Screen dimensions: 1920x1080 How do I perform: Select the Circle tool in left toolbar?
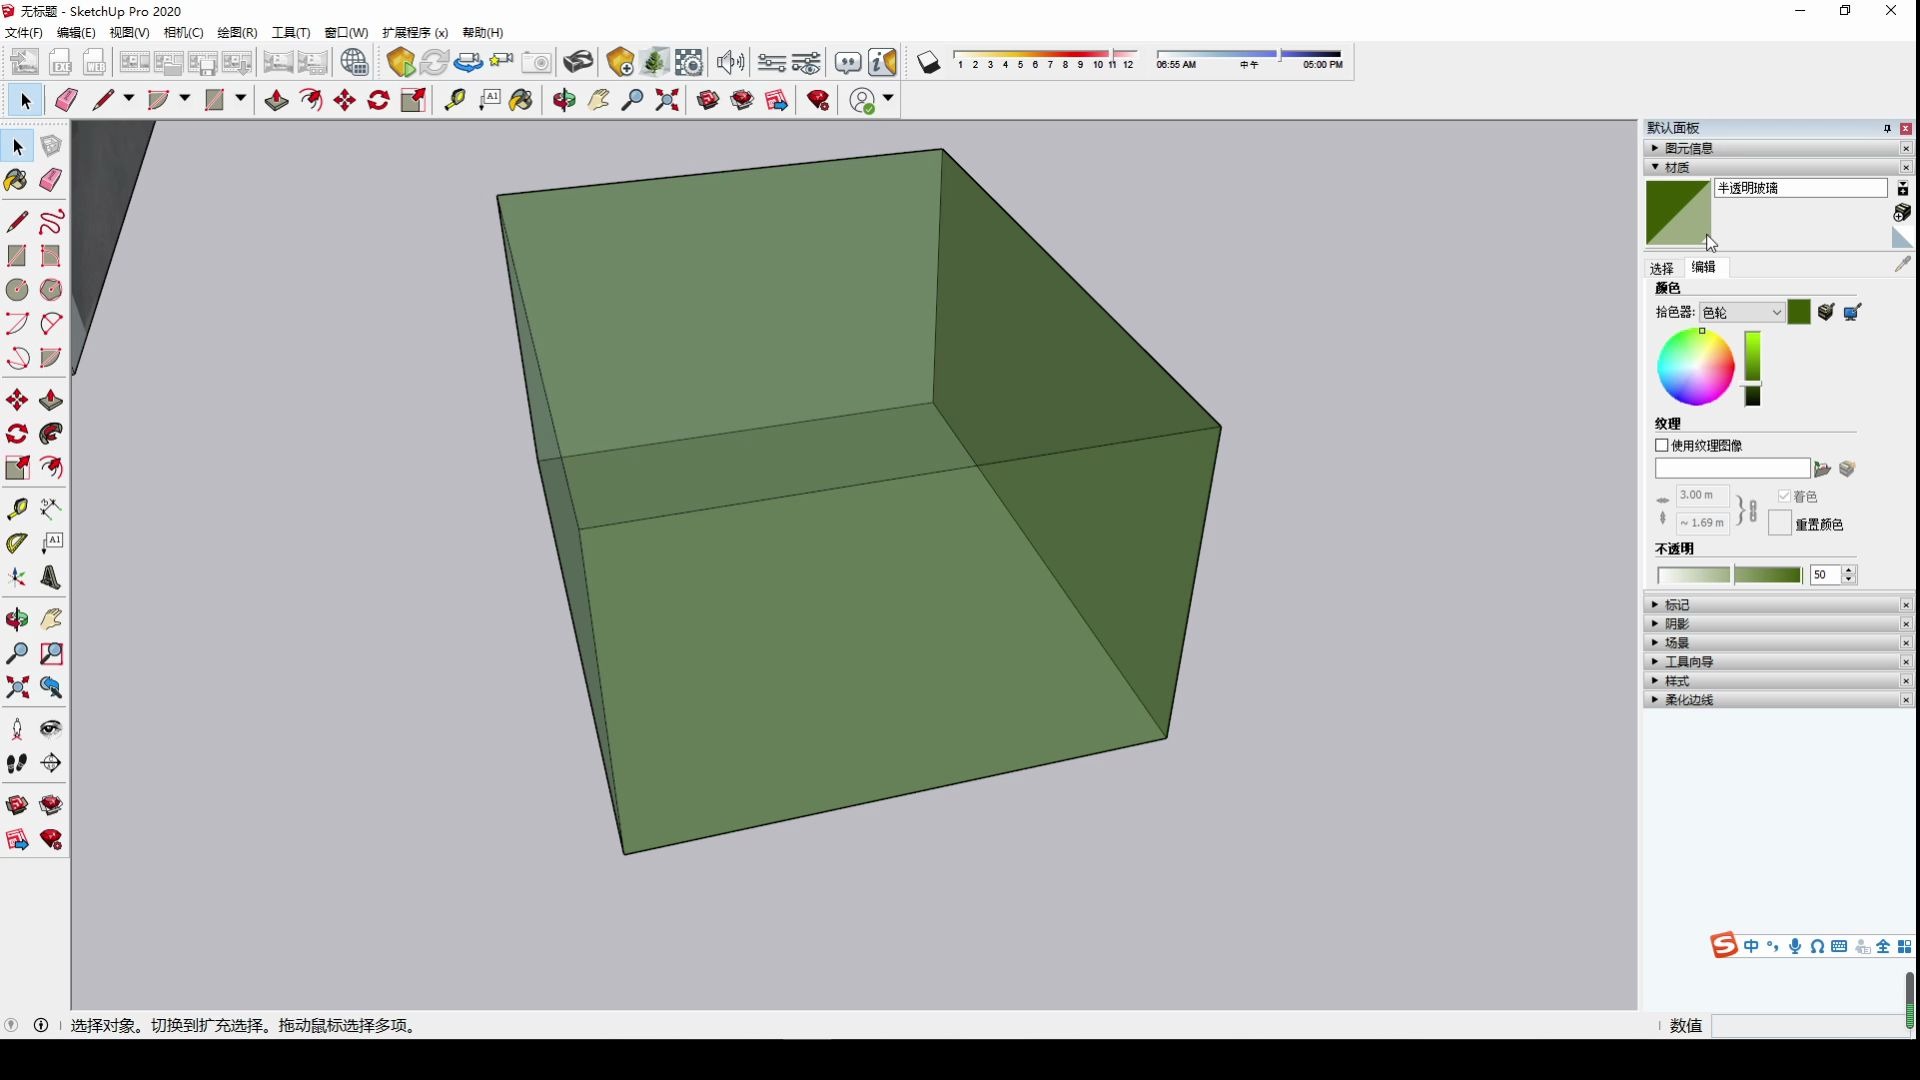(x=17, y=290)
